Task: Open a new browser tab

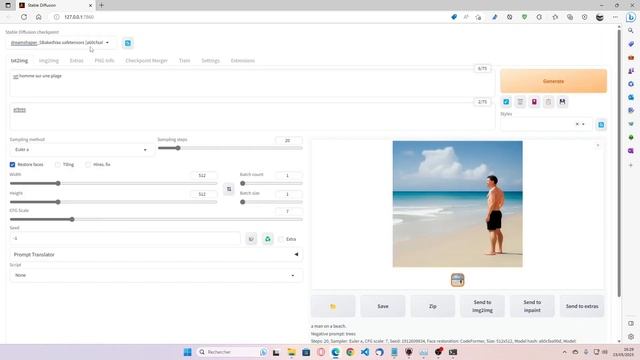Action: tap(101, 5)
